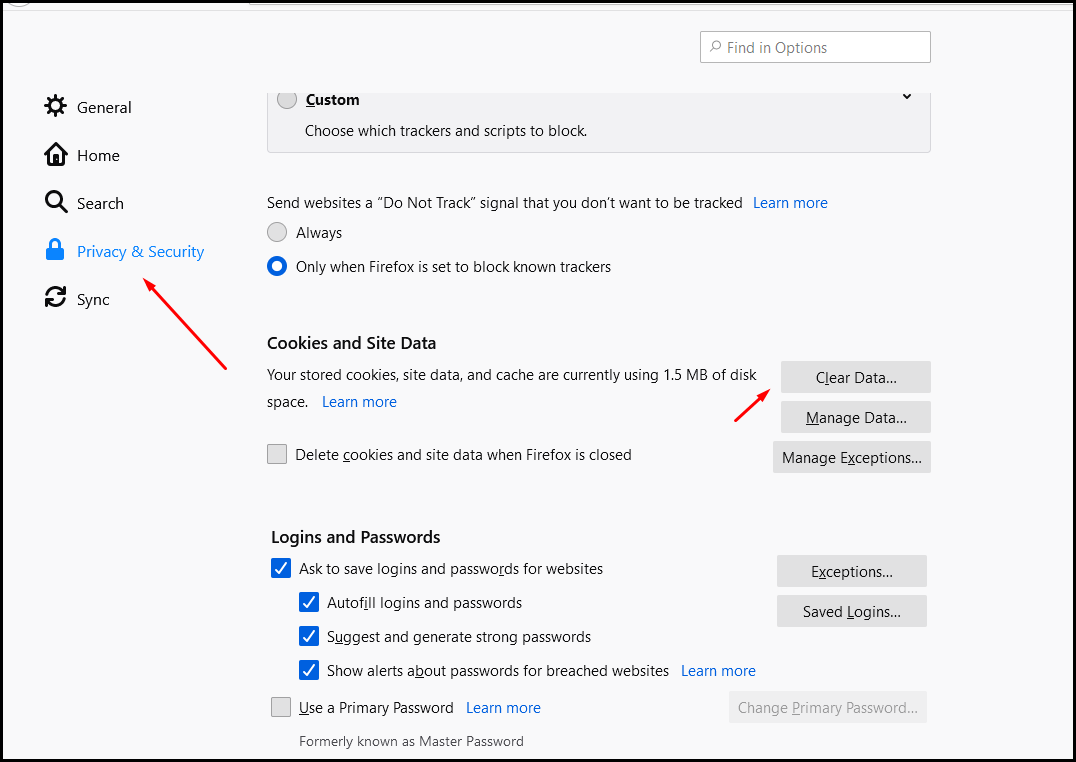Image resolution: width=1076 pixels, height=762 pixels.
Task: Click the Cookies and Site Data heading
Action: [351, 343]
